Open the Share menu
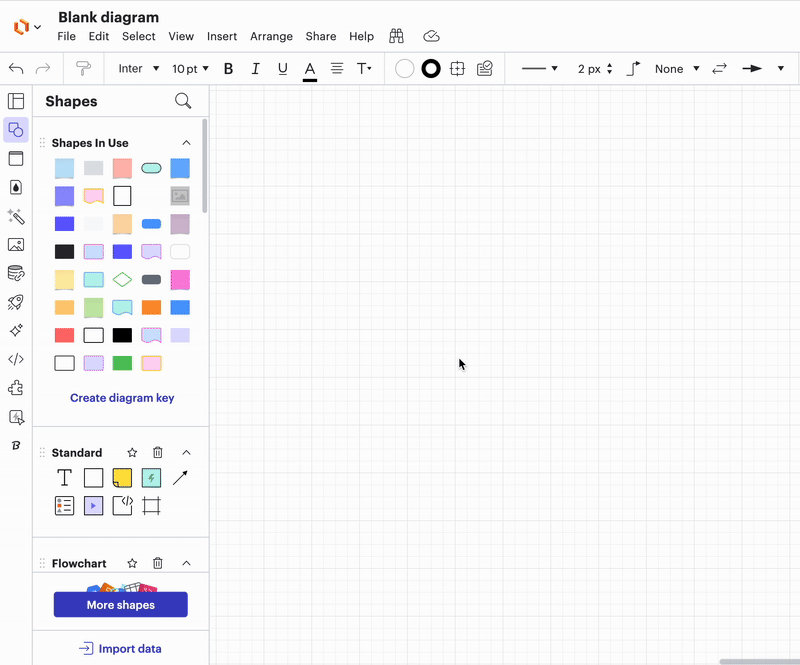 [321, 36]
